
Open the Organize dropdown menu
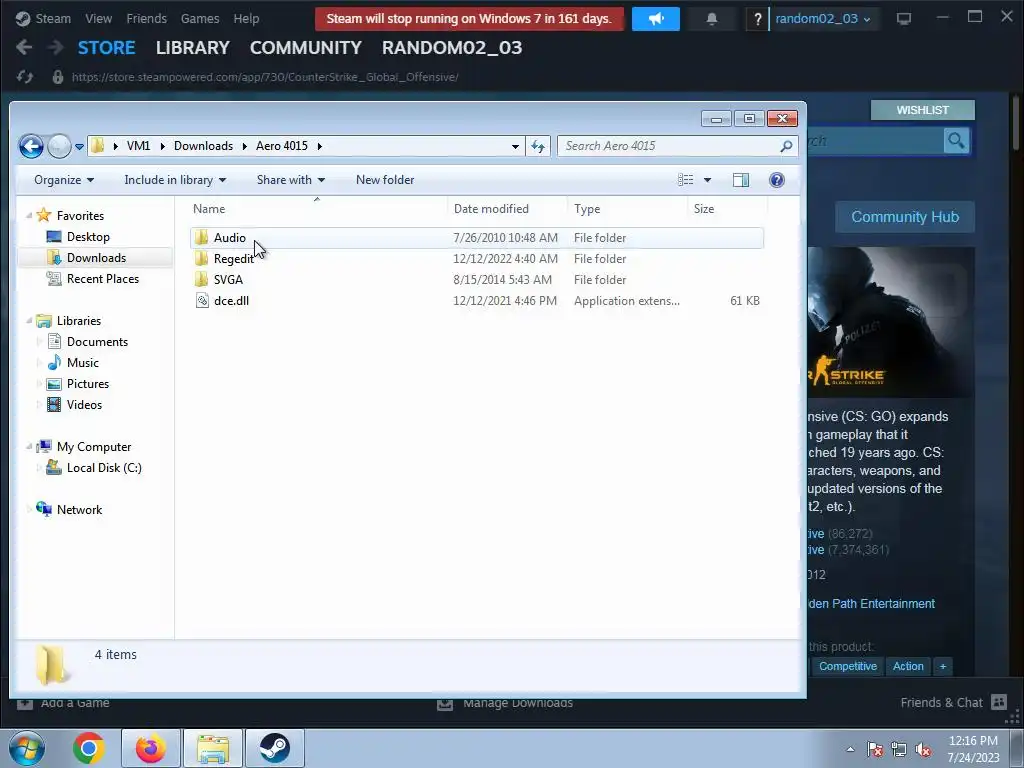[x=64, y=180]
